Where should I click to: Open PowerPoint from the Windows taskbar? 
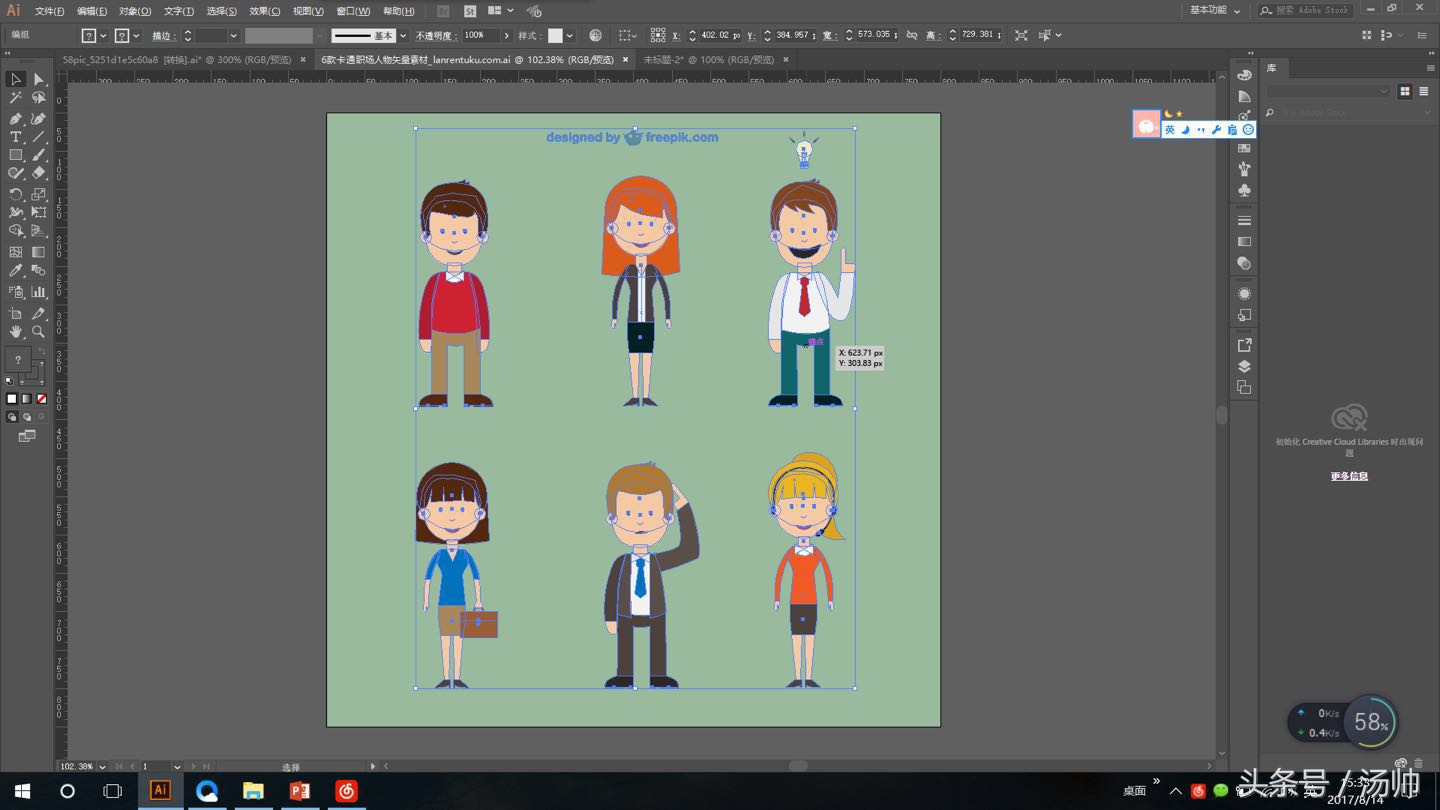point(299,790)
